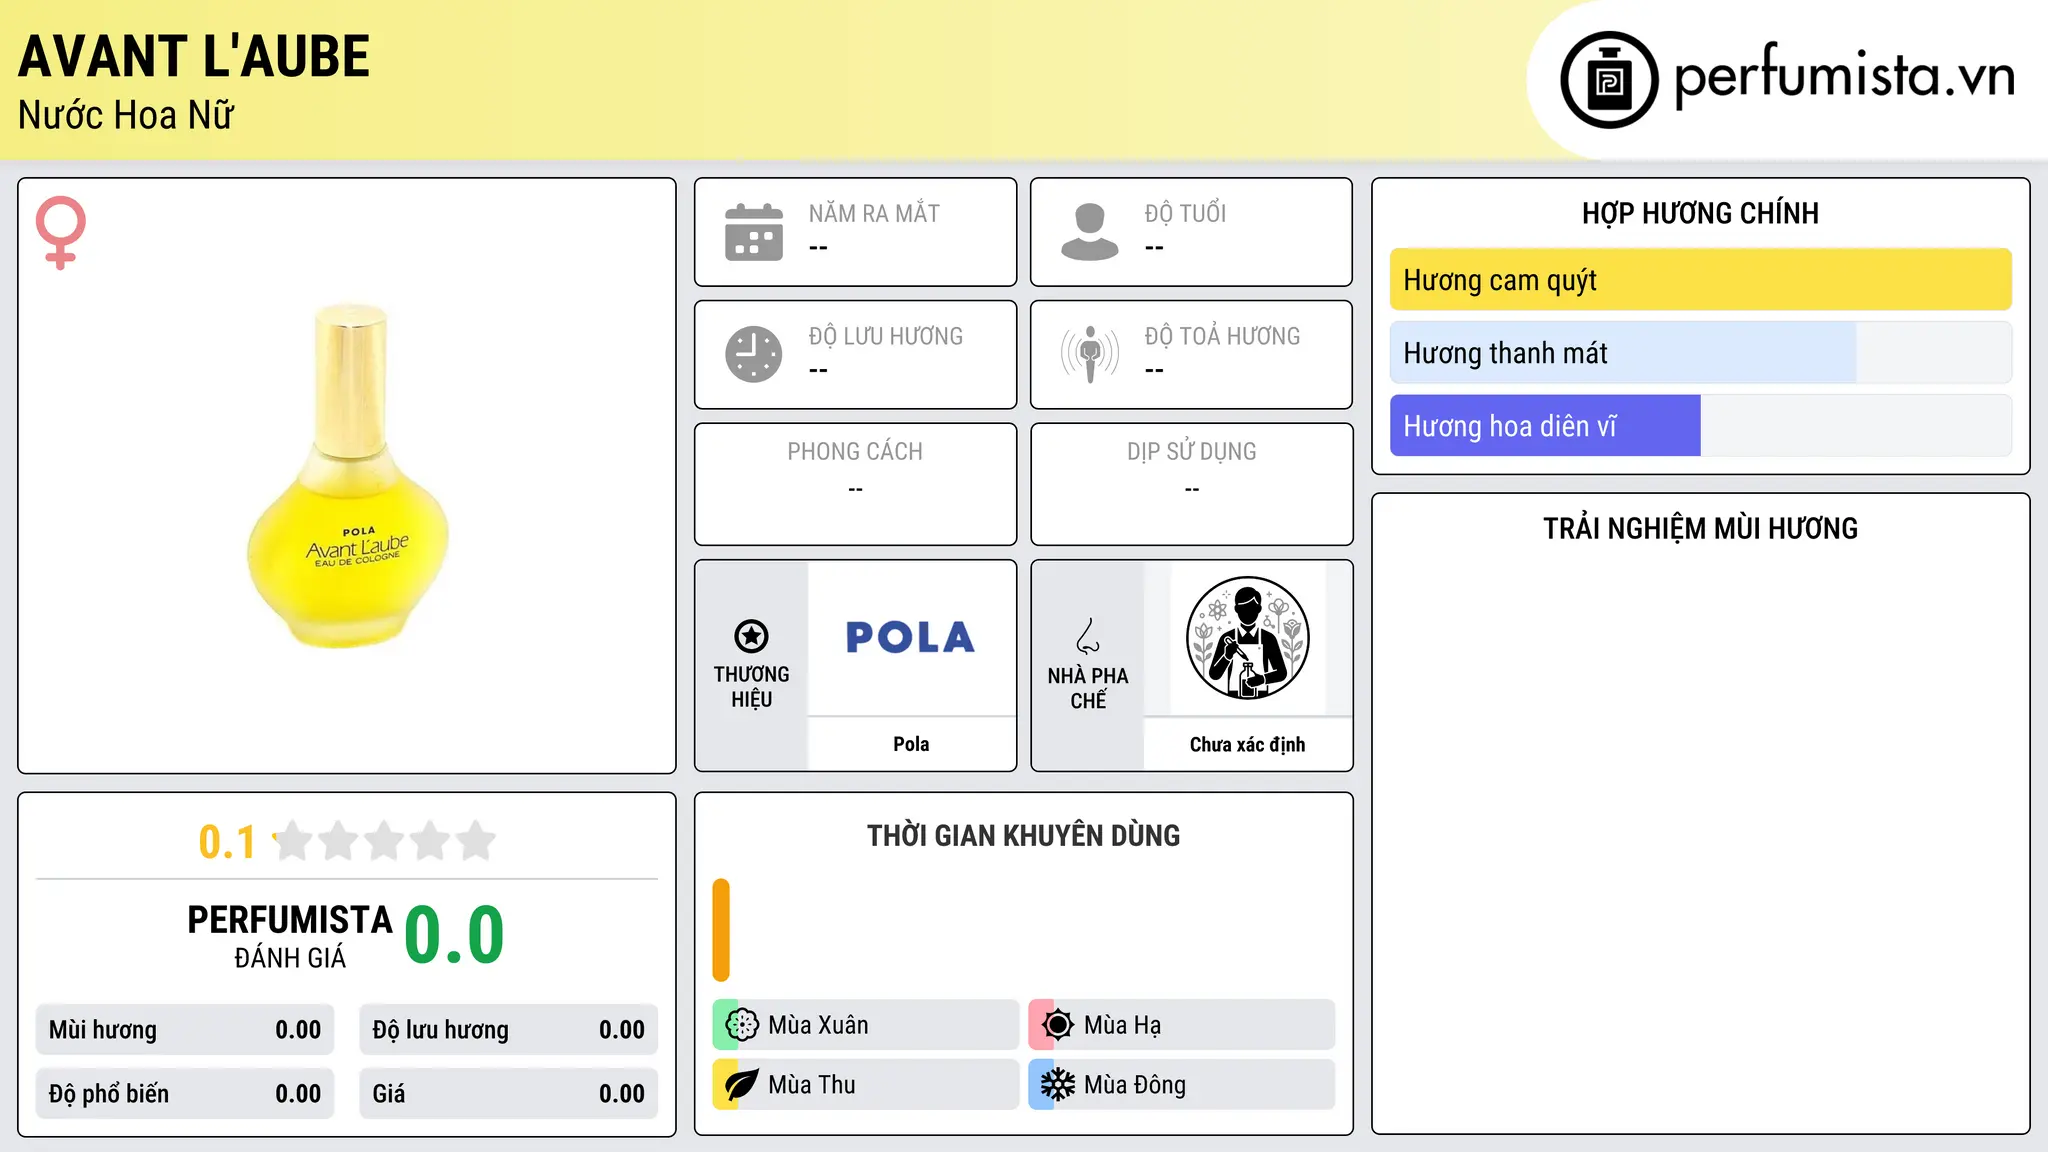Click the pink female gender symbol
The width and height of the screenshot is (2048, 1152).
60,232
